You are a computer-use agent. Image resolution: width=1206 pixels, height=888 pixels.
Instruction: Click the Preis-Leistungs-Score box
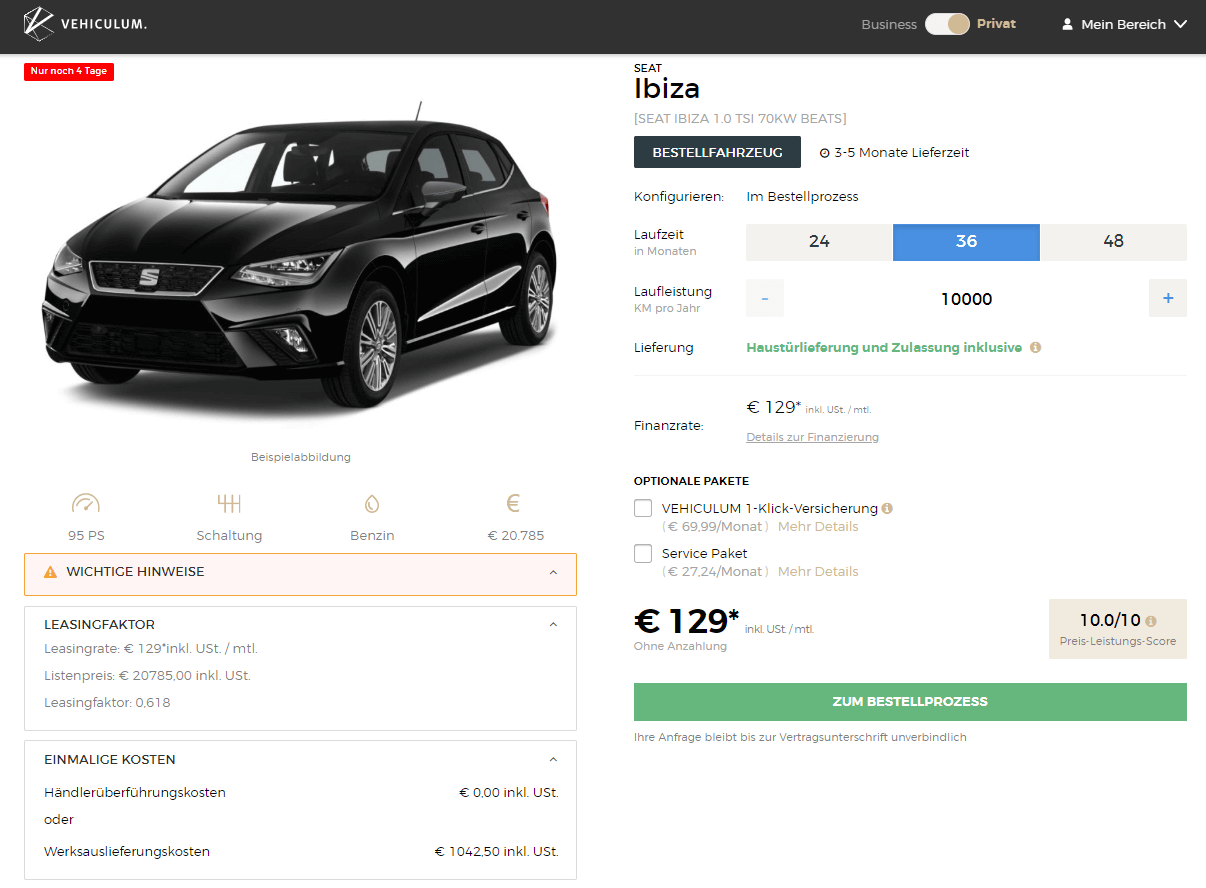coord(1117,629)
